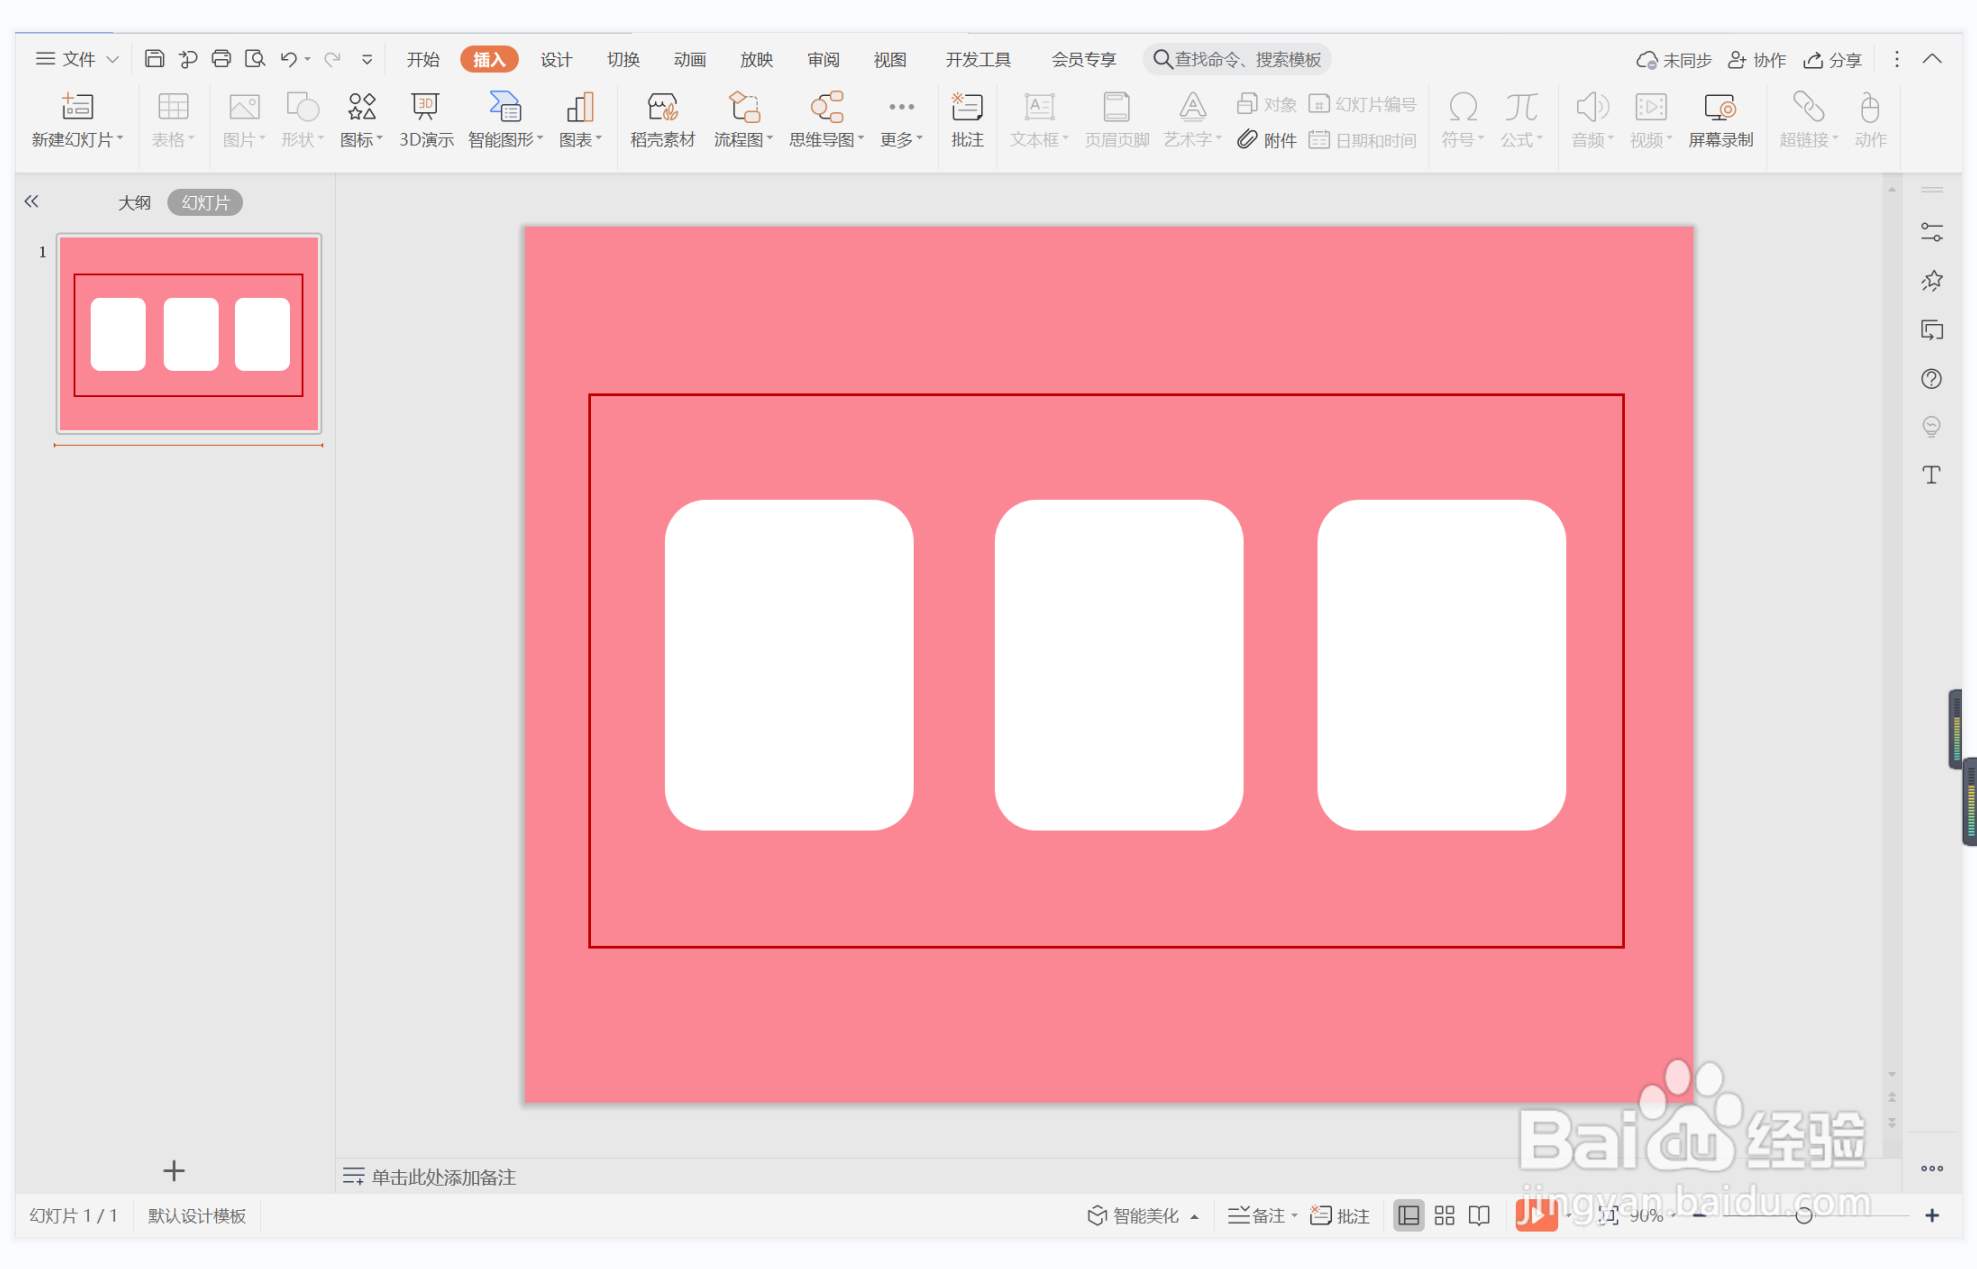The image size is (1977, 1269).
Task: Toggle 批注 comments in status bar
Action: pos(1340,1215)
